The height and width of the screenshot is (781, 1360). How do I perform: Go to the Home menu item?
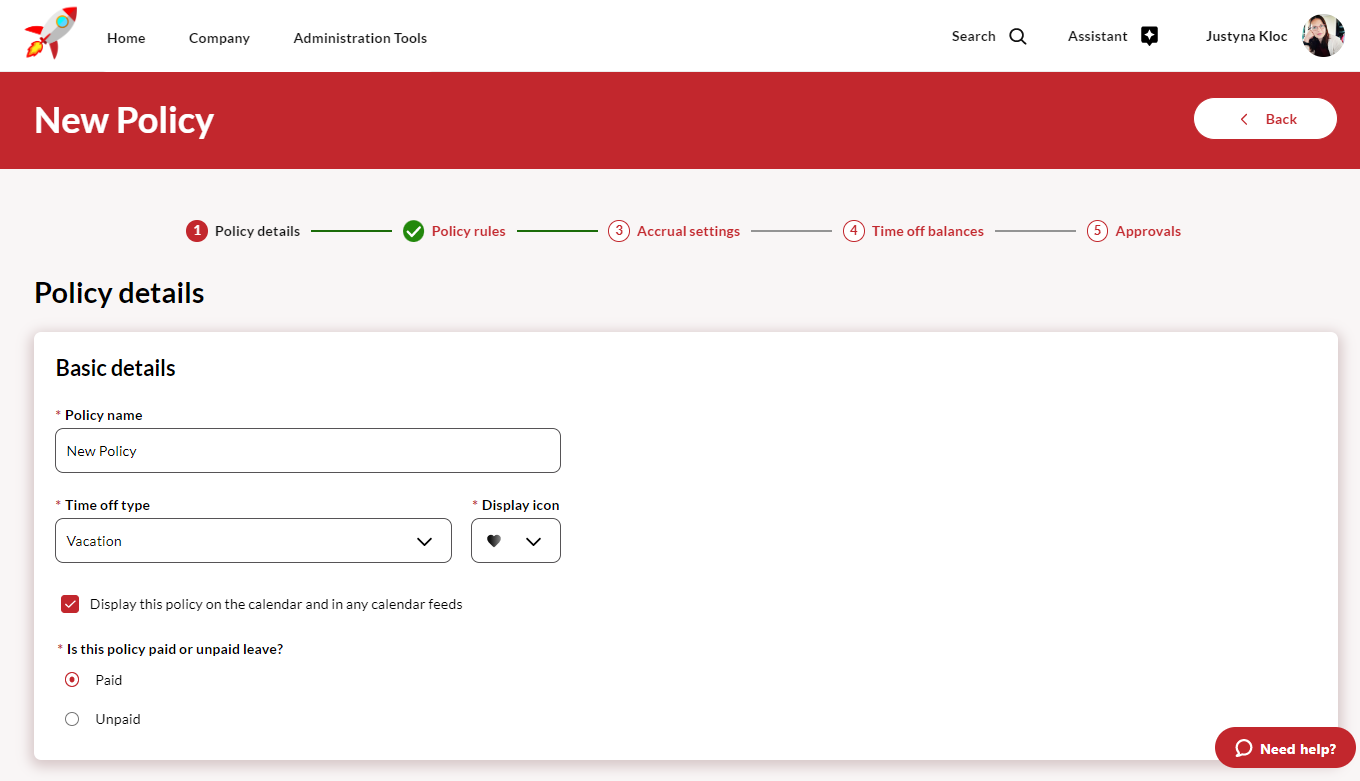click(x=126, y=38)
